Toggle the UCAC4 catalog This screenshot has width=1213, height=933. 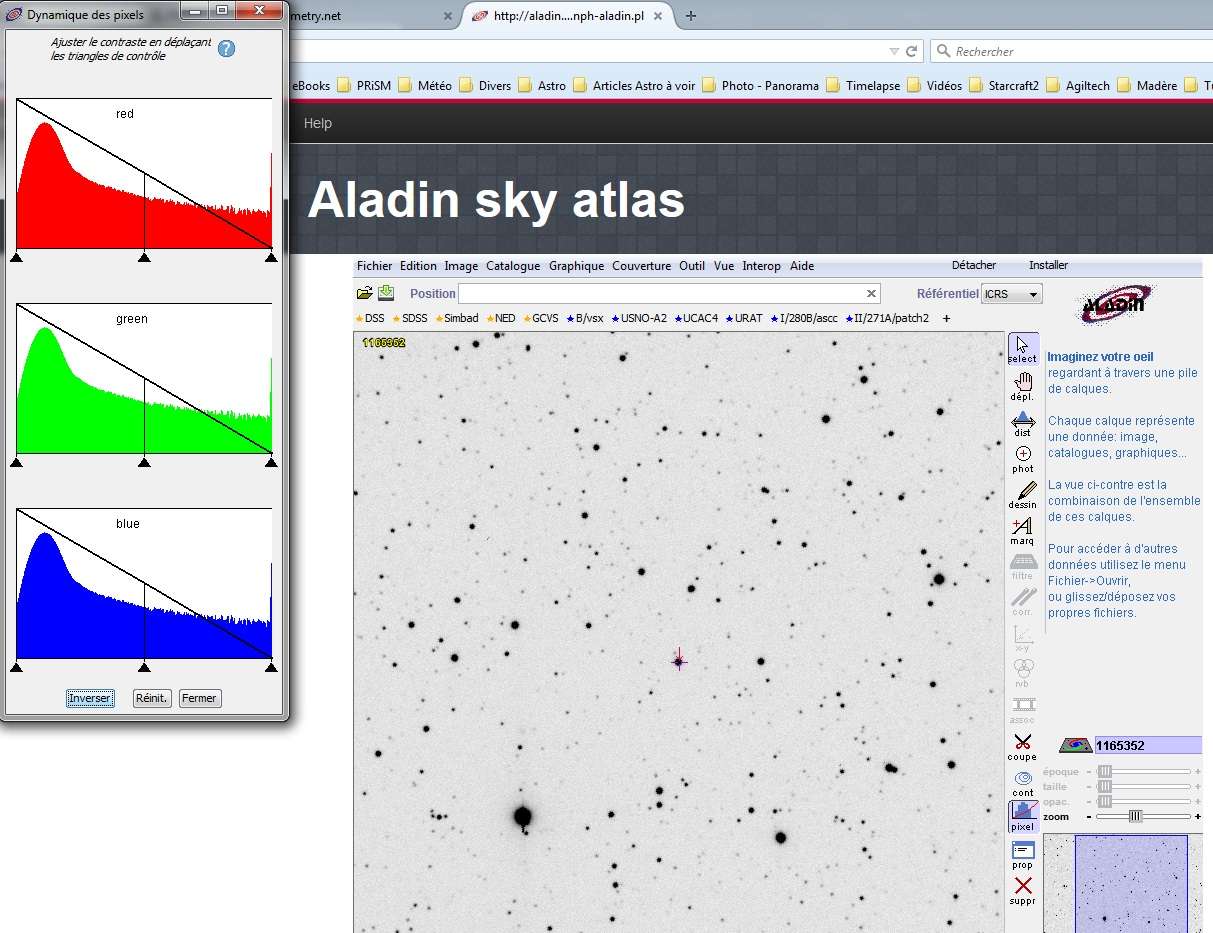697,318
